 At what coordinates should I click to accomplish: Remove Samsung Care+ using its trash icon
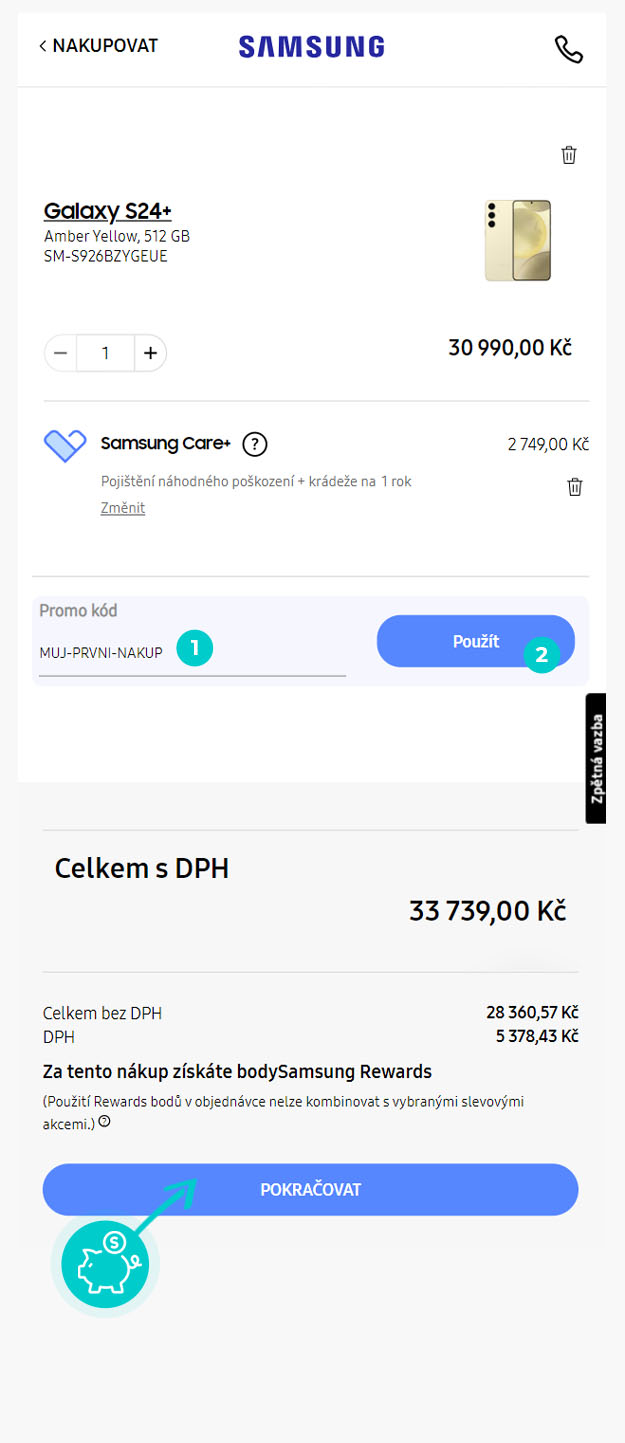click(x=575, y=487)
